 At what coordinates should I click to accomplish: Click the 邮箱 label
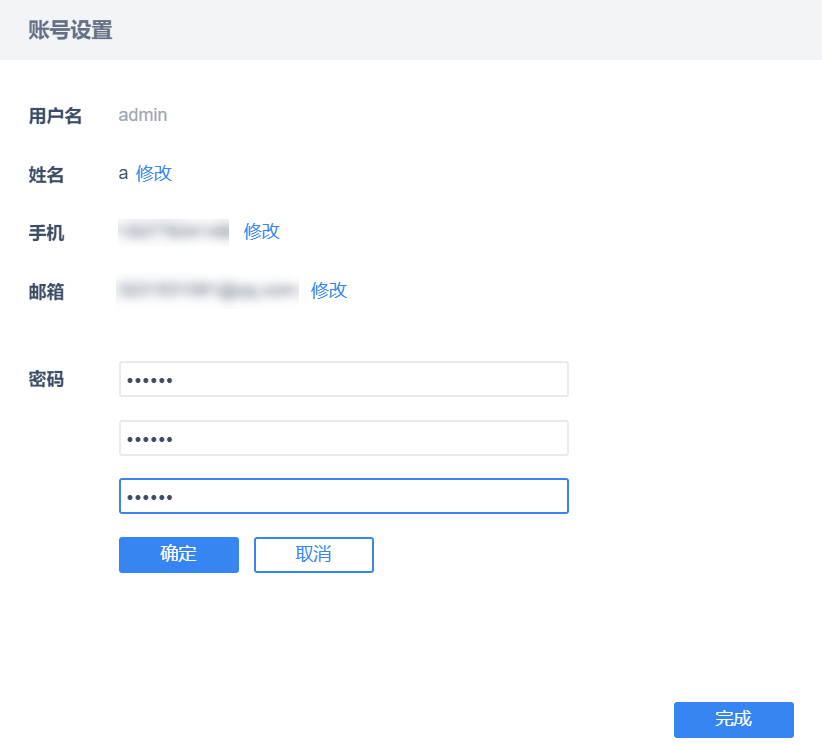point(46,291)
